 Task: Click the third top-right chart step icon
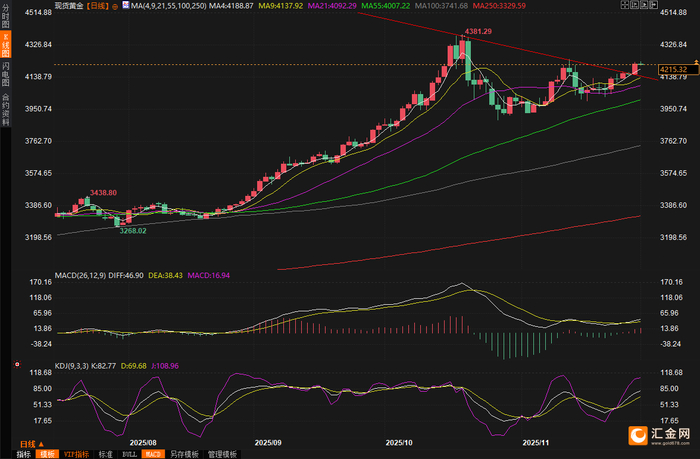coord(644,5)
